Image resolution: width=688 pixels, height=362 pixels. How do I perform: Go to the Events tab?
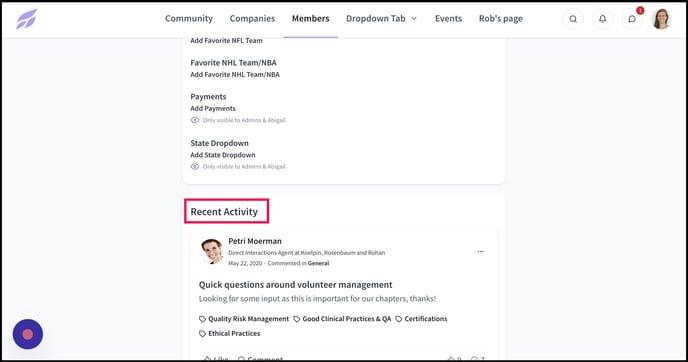tap(448, 18)
